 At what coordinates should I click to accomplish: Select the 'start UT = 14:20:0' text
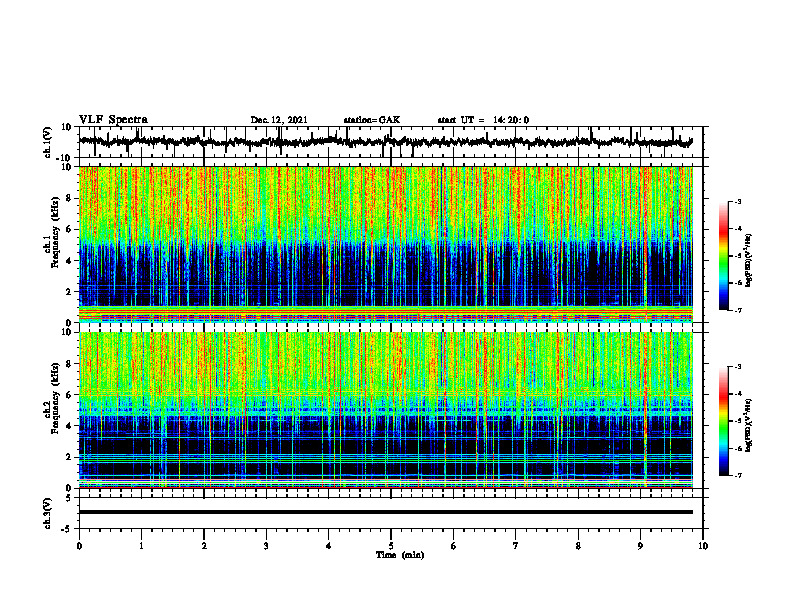(483, 120)
